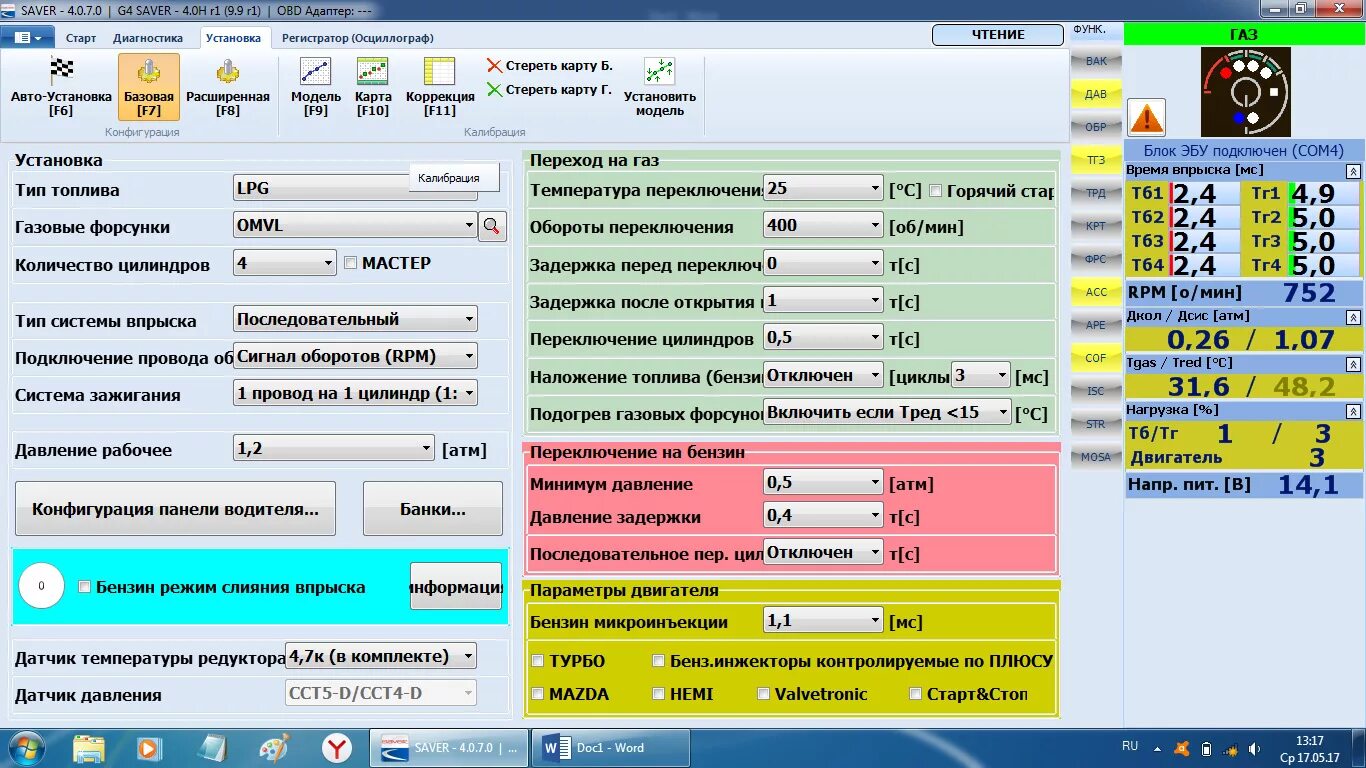Click the Информация button
Viewport: 1366px width, 768px height.
[456, 586]
